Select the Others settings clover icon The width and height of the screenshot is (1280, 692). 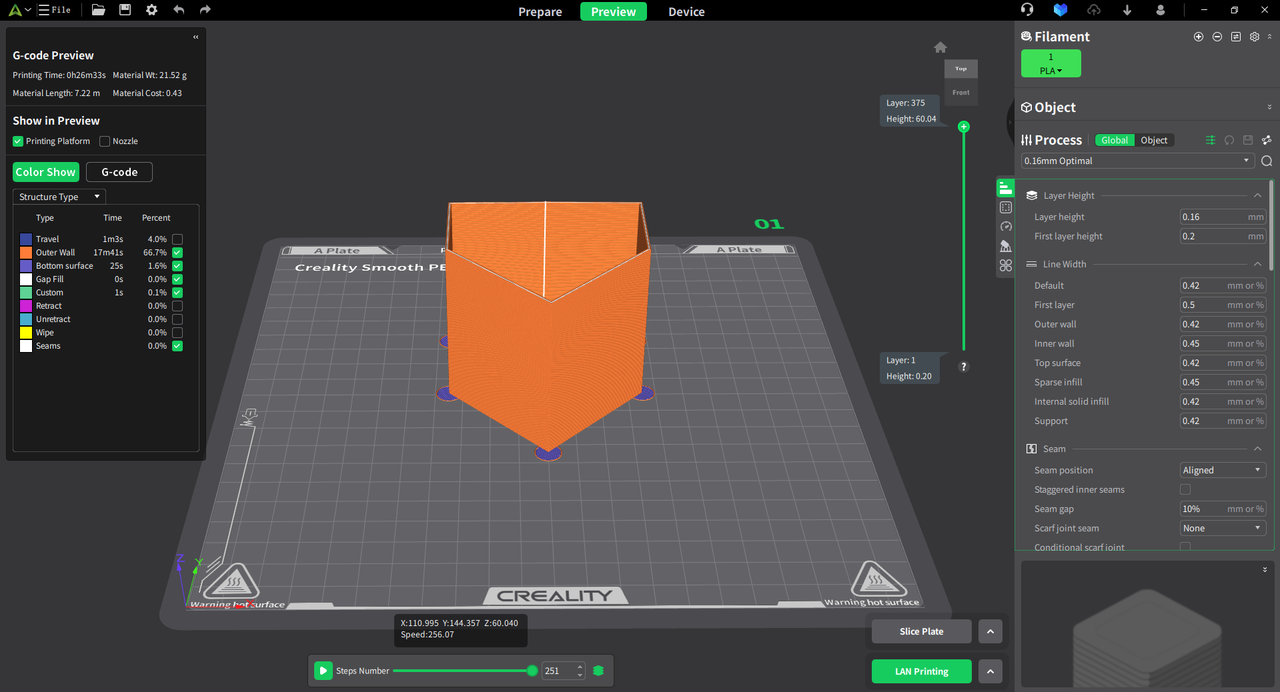coord(1006,265)
